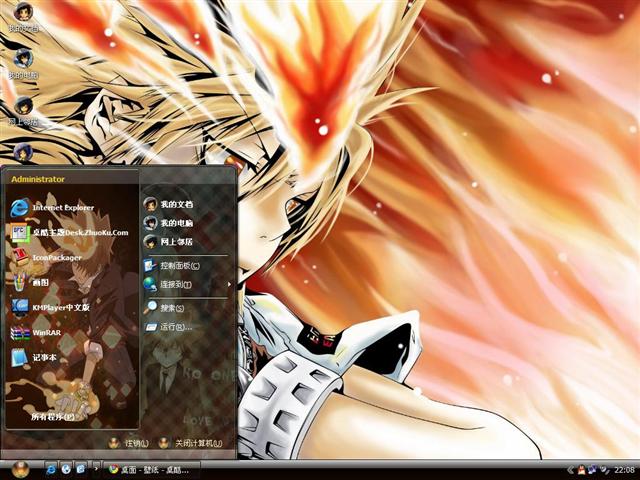This screenshot has height=480, width=640.
Task: Open the 我的文档 desktop icon
Action: coord(23,17)
